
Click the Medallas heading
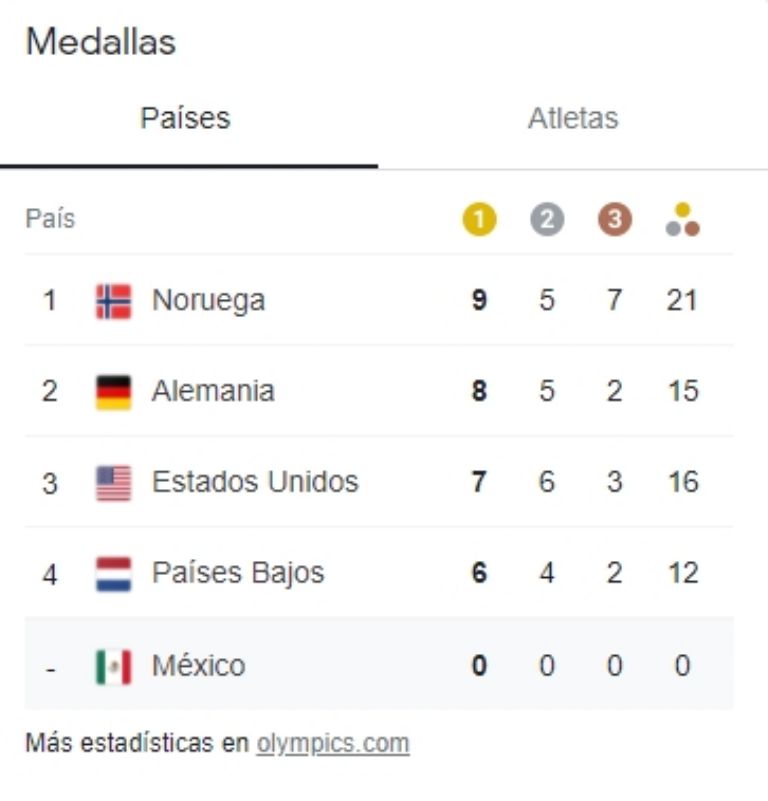pyautogui.click(x=100, y=41)
